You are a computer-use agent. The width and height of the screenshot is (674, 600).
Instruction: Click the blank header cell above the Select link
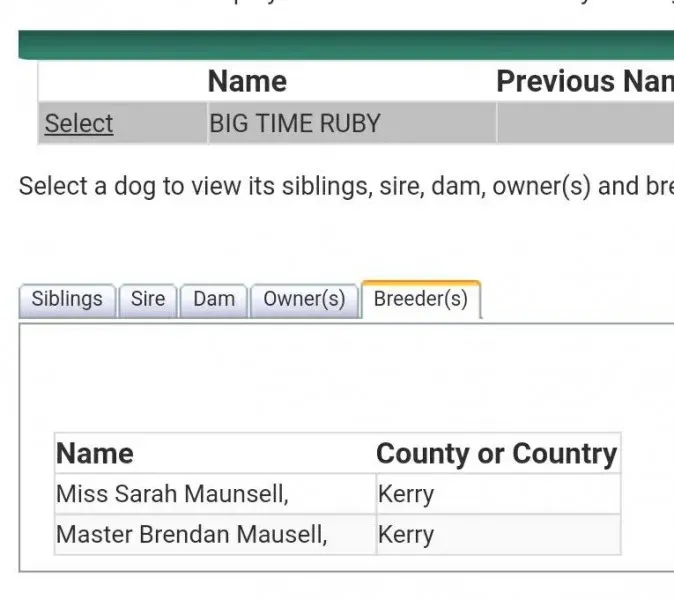point(122,82)
